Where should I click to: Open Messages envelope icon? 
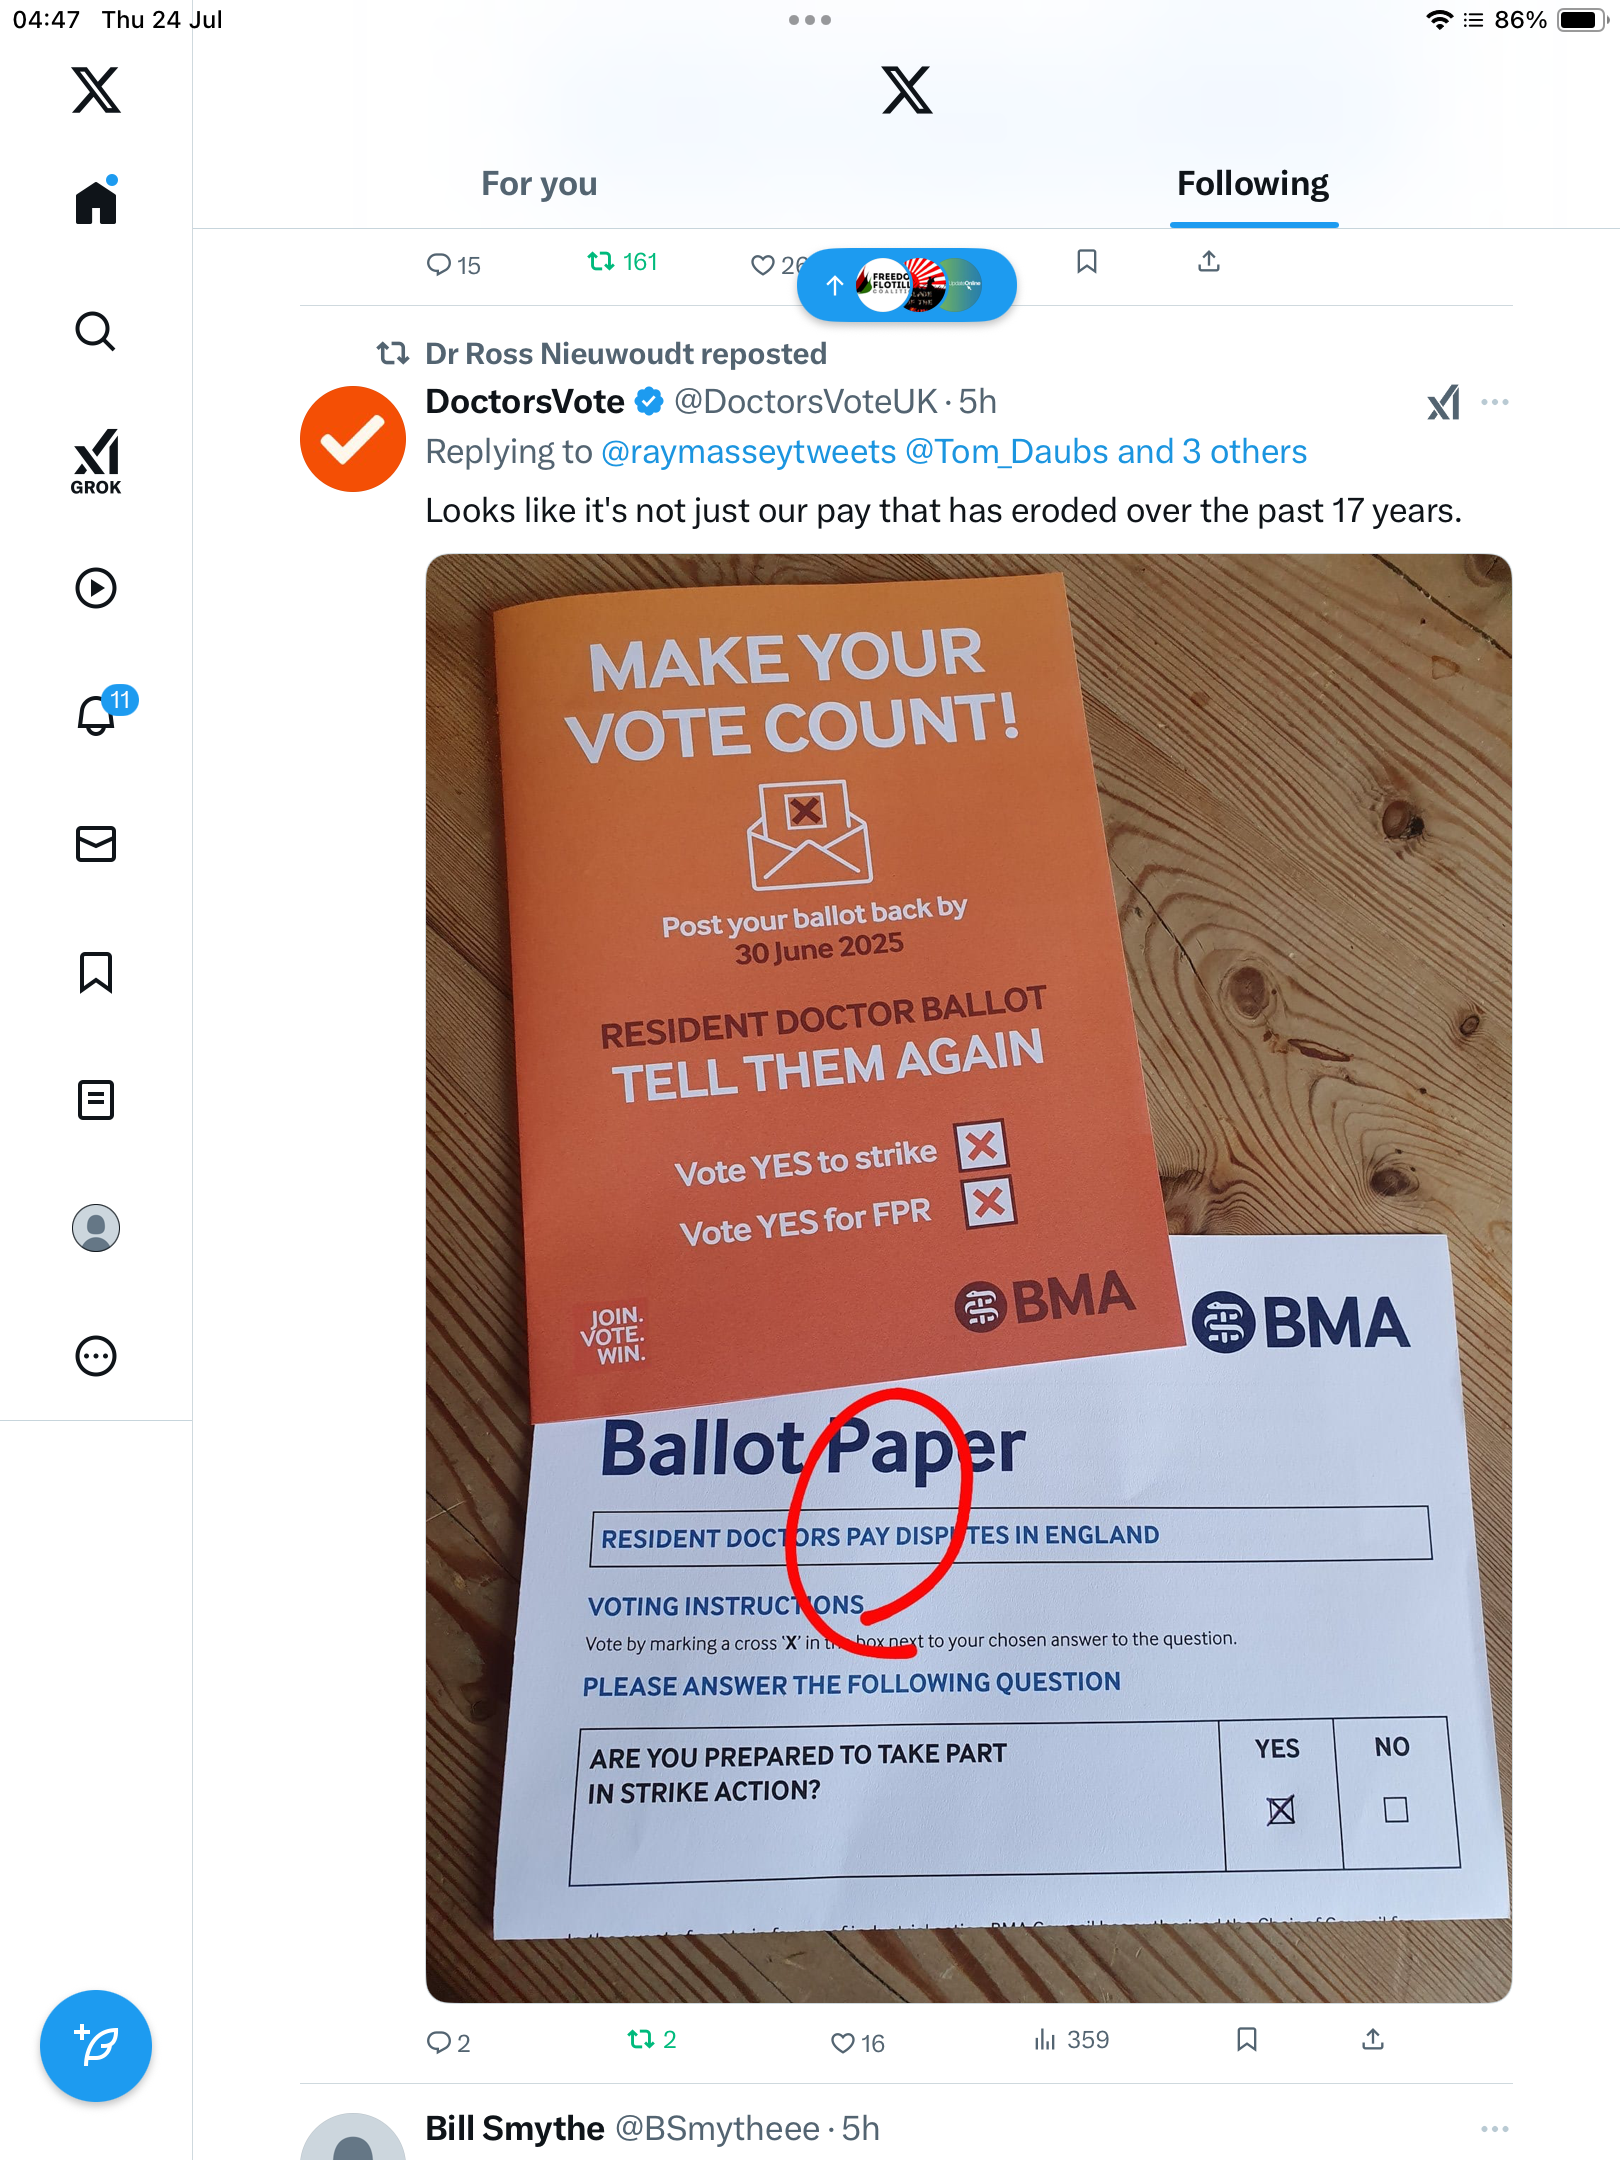pyautogui.click(x=96, y=844)
